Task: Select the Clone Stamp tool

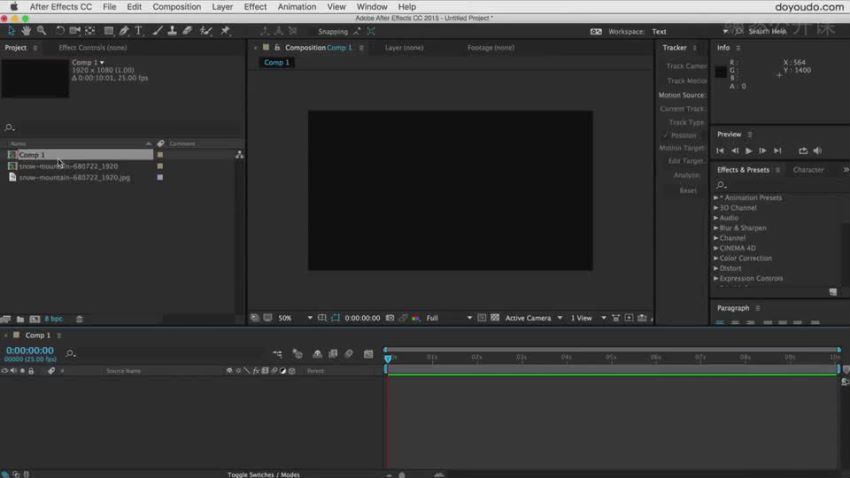Action: (172, 31)
